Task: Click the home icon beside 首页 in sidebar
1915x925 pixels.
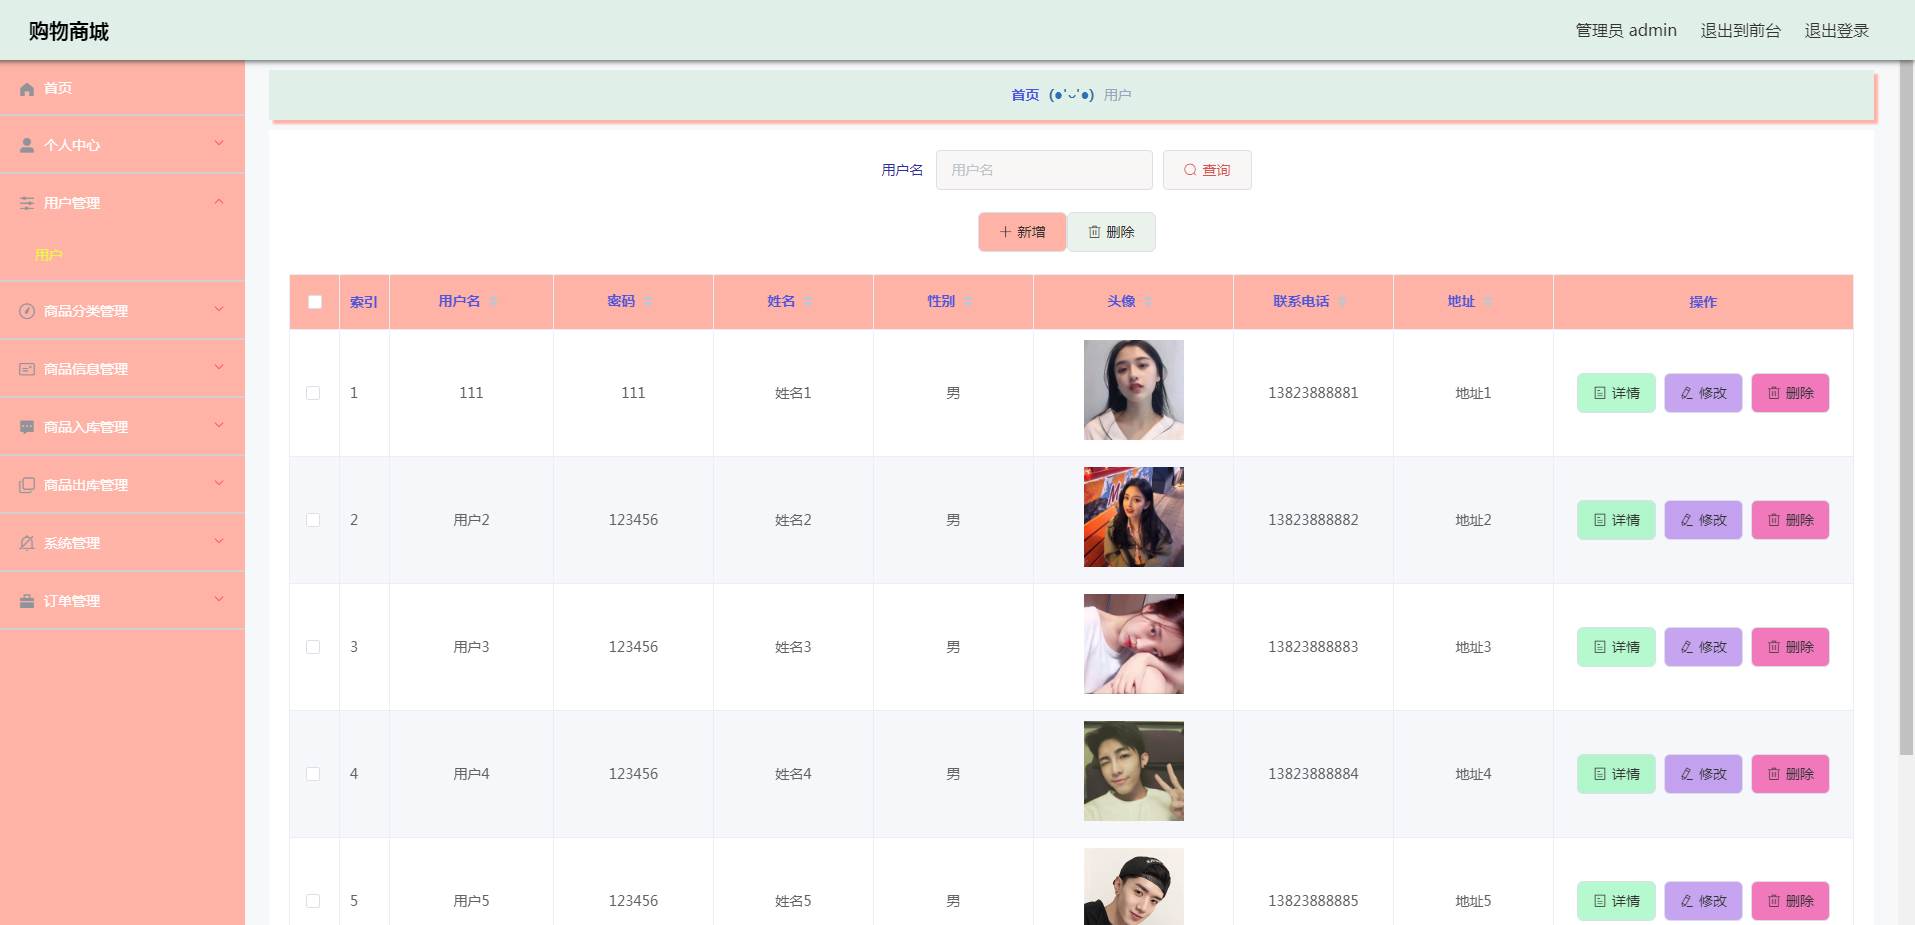Action: 27,89
